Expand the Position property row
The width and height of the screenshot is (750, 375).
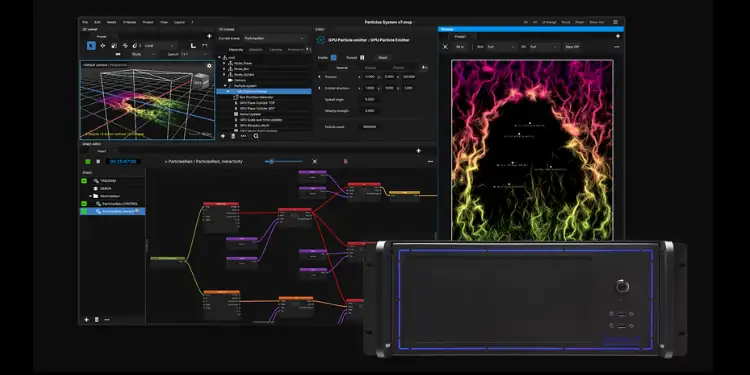[x=320, y=77]
